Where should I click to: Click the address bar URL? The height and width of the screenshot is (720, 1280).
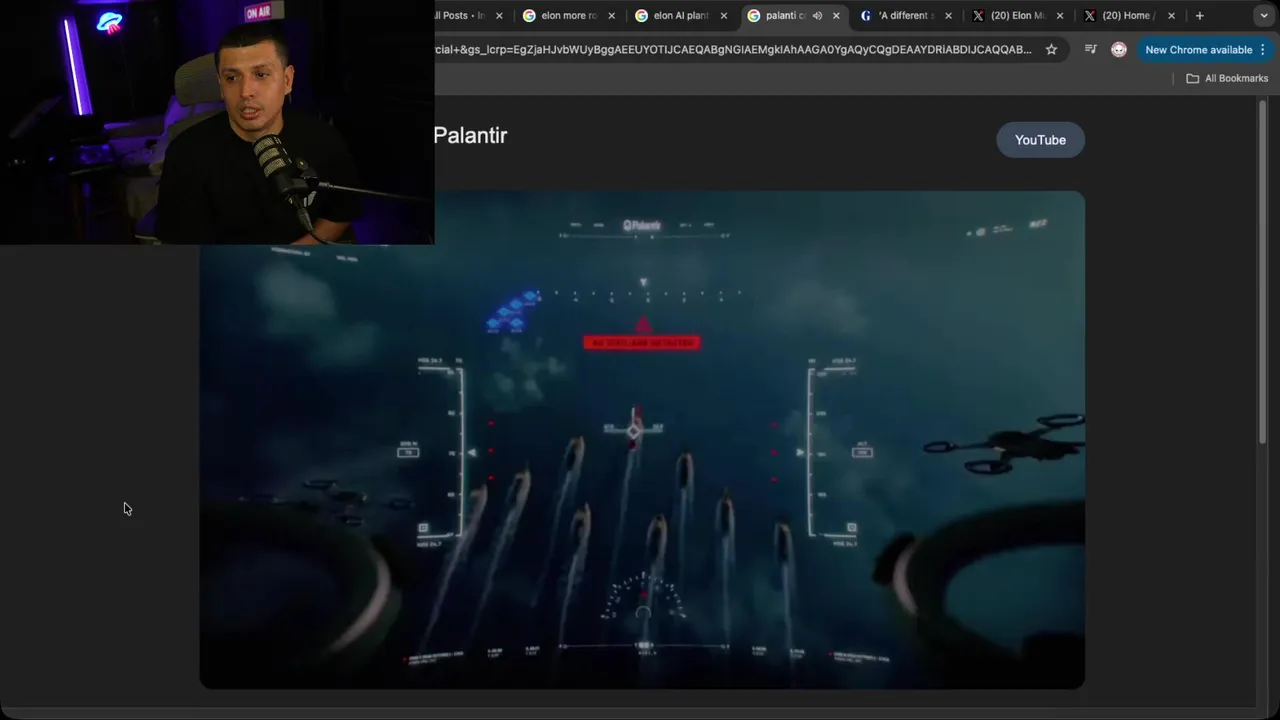click(733, 49)
